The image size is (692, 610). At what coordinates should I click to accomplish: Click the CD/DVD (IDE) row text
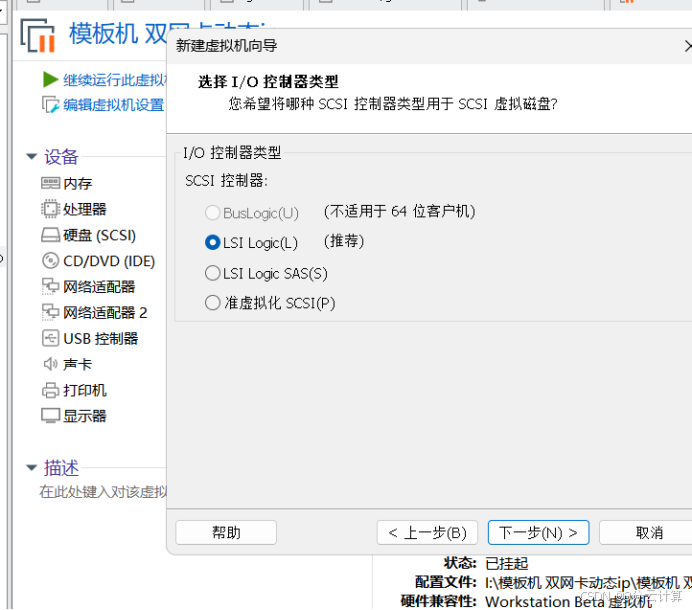coord(109,261)
